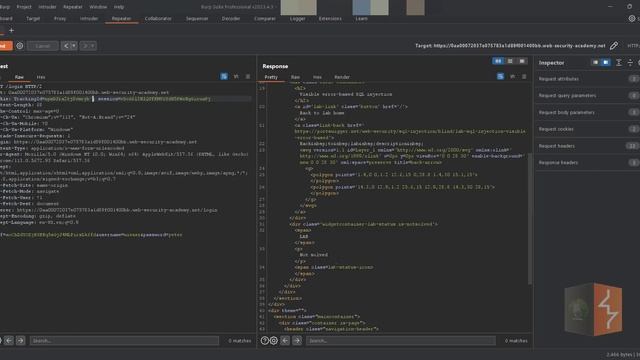Edit the target with the pencil icon

coord(613,46)
